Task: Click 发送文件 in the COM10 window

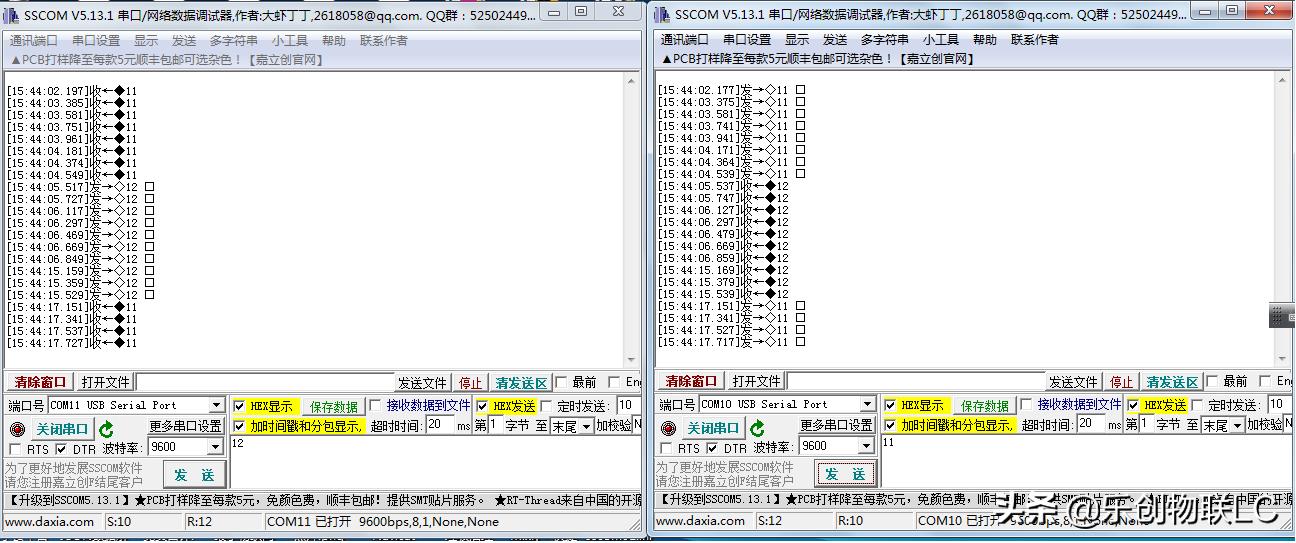Action: [x=1073, y=382]
